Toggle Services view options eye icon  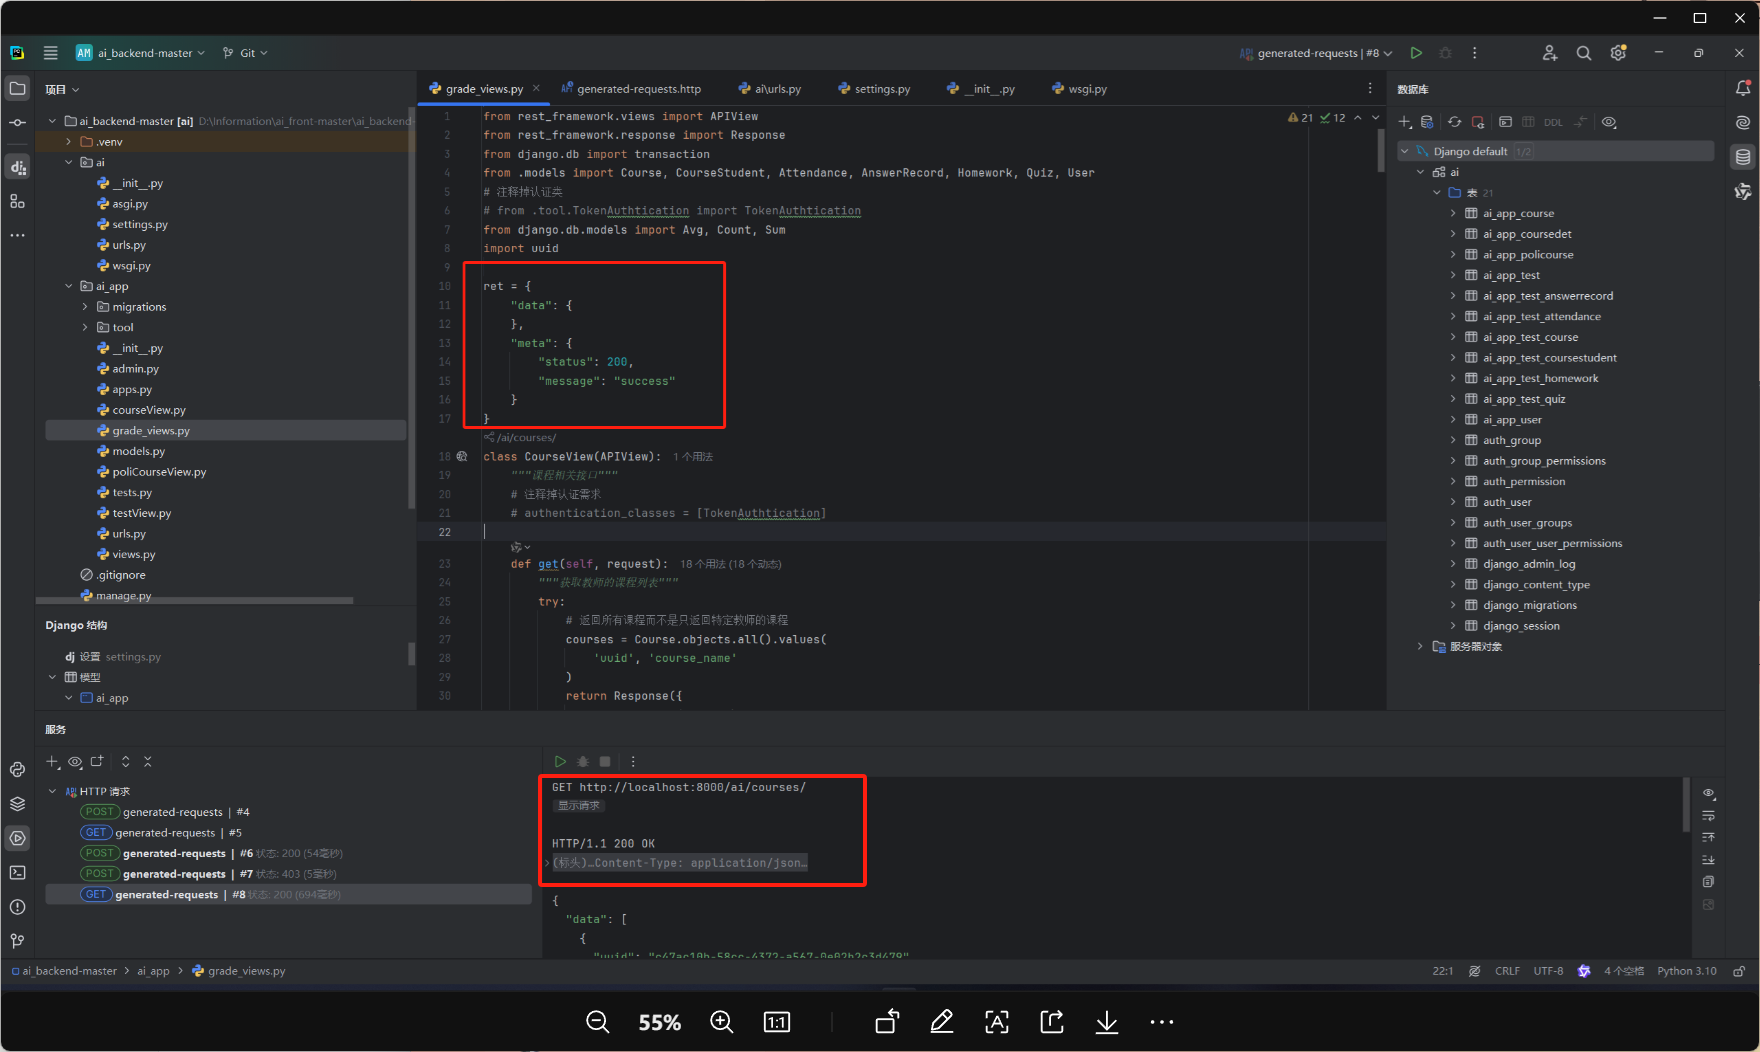pos(75,762)
